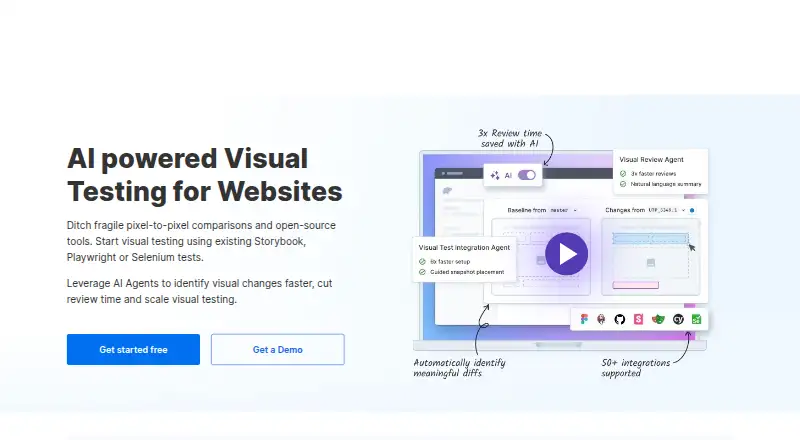The height and width of the screenshot is (440, 800).
Task: Click the Selenium integration icon
Action: pyautogui.click(x=696, y=319)
